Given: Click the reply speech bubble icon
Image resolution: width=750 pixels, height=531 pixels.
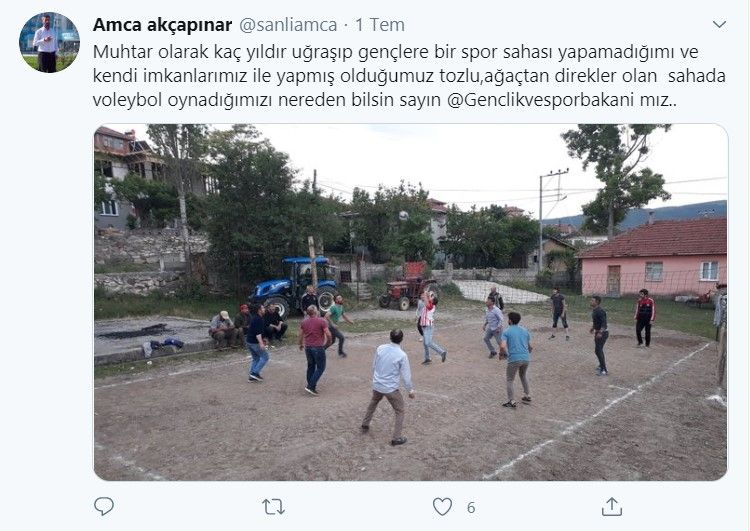Looking at the screenshot, I should point(104,506).
